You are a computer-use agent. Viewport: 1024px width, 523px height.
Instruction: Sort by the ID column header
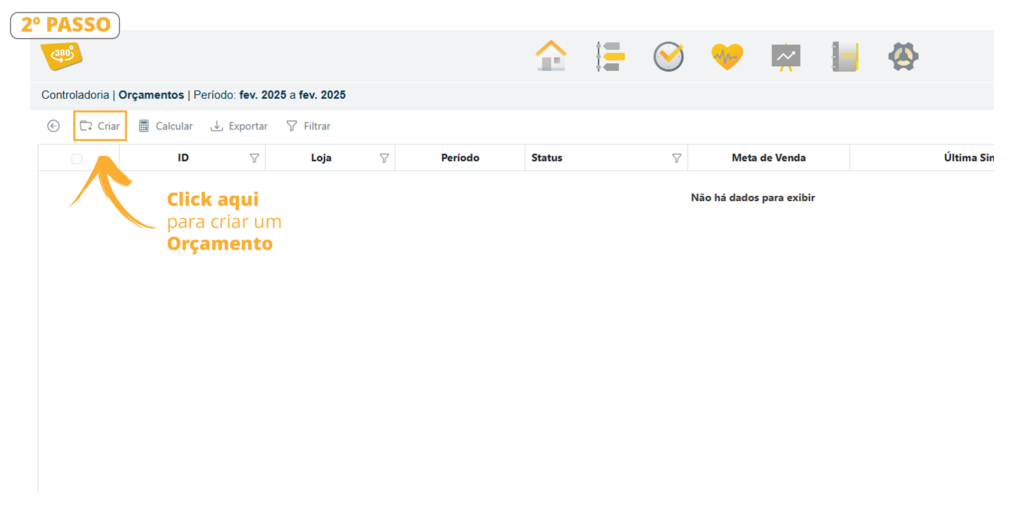pos(183,158)
